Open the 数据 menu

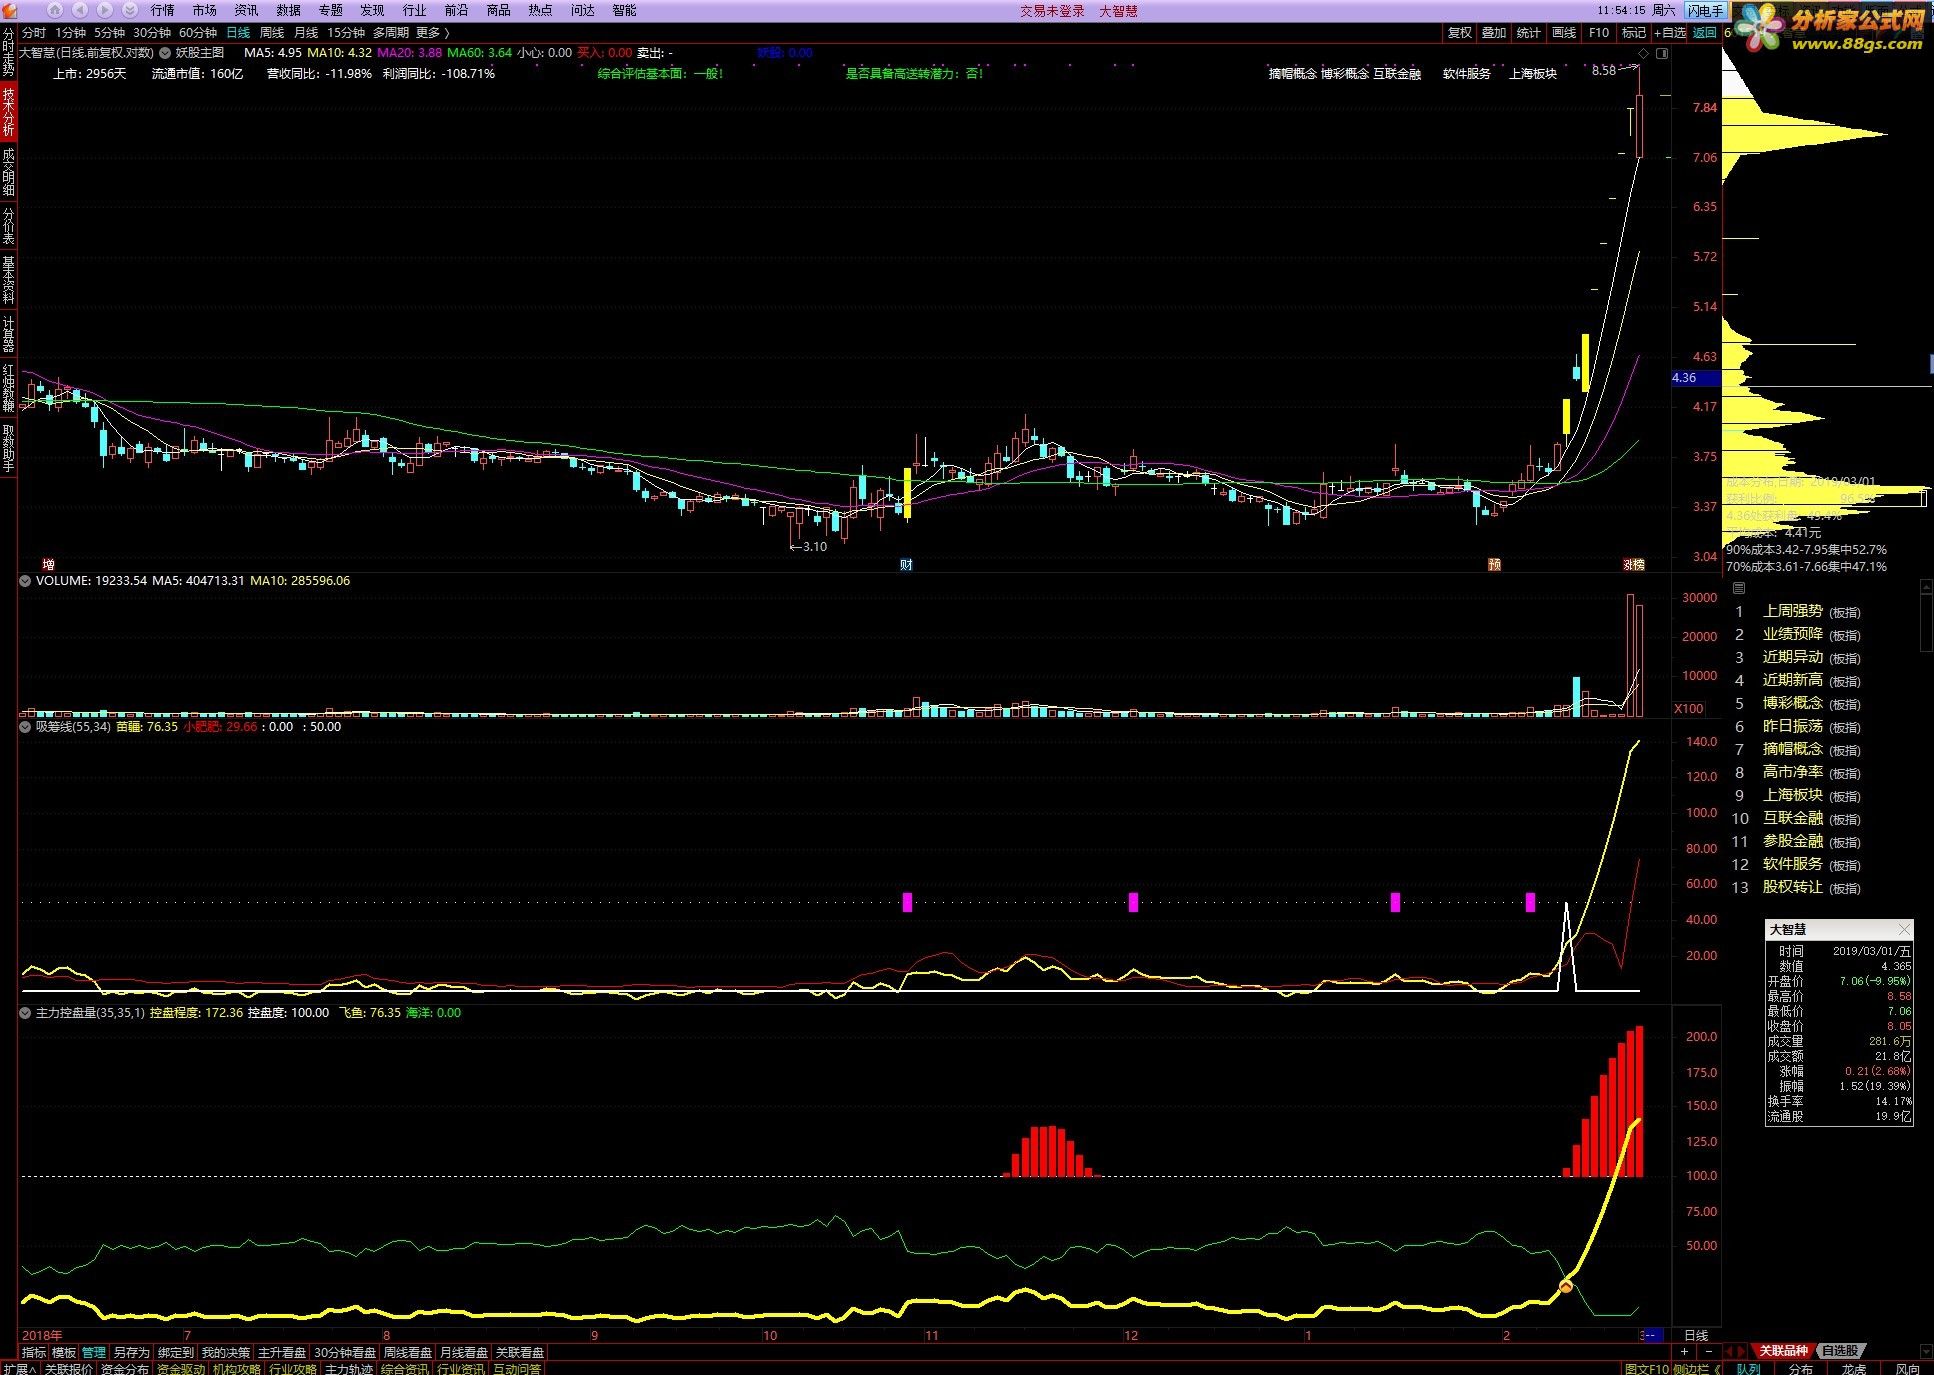click(x=289, y=10)
